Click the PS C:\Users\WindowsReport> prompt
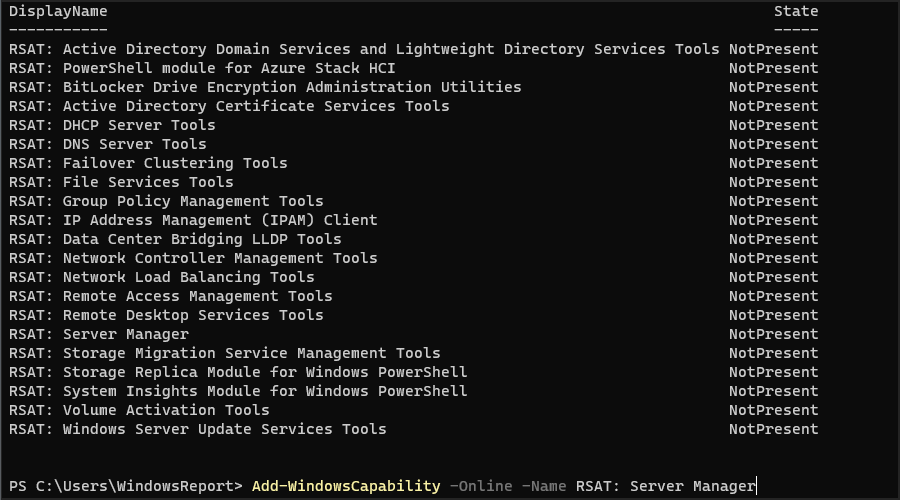Screen dimensions: 900x500 pos(126,486)
